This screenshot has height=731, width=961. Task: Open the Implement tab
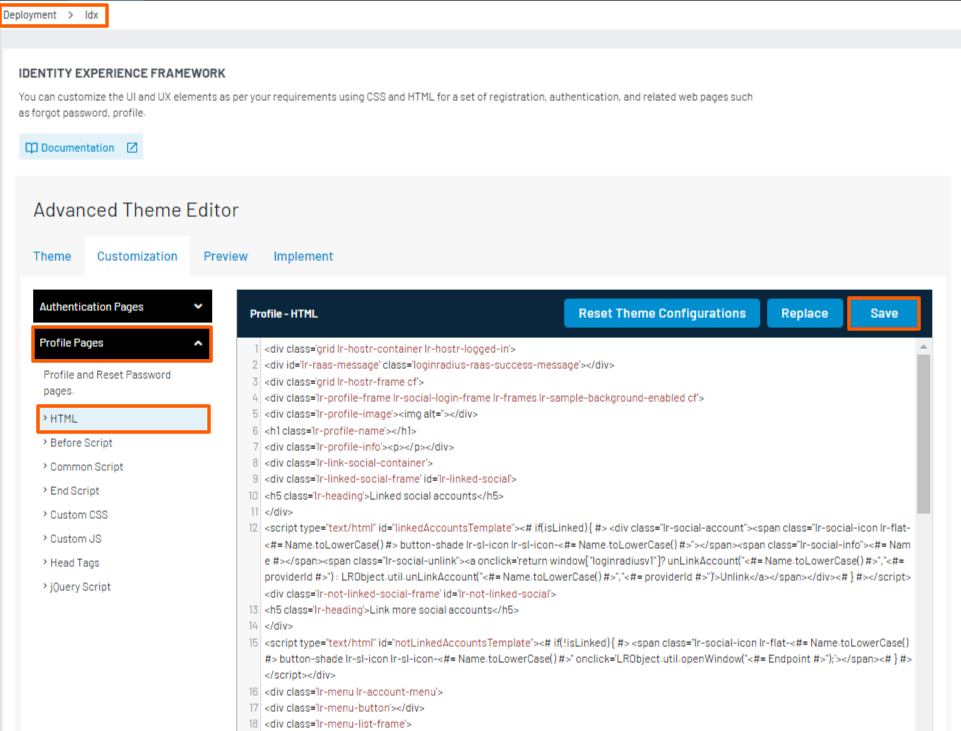303,256
